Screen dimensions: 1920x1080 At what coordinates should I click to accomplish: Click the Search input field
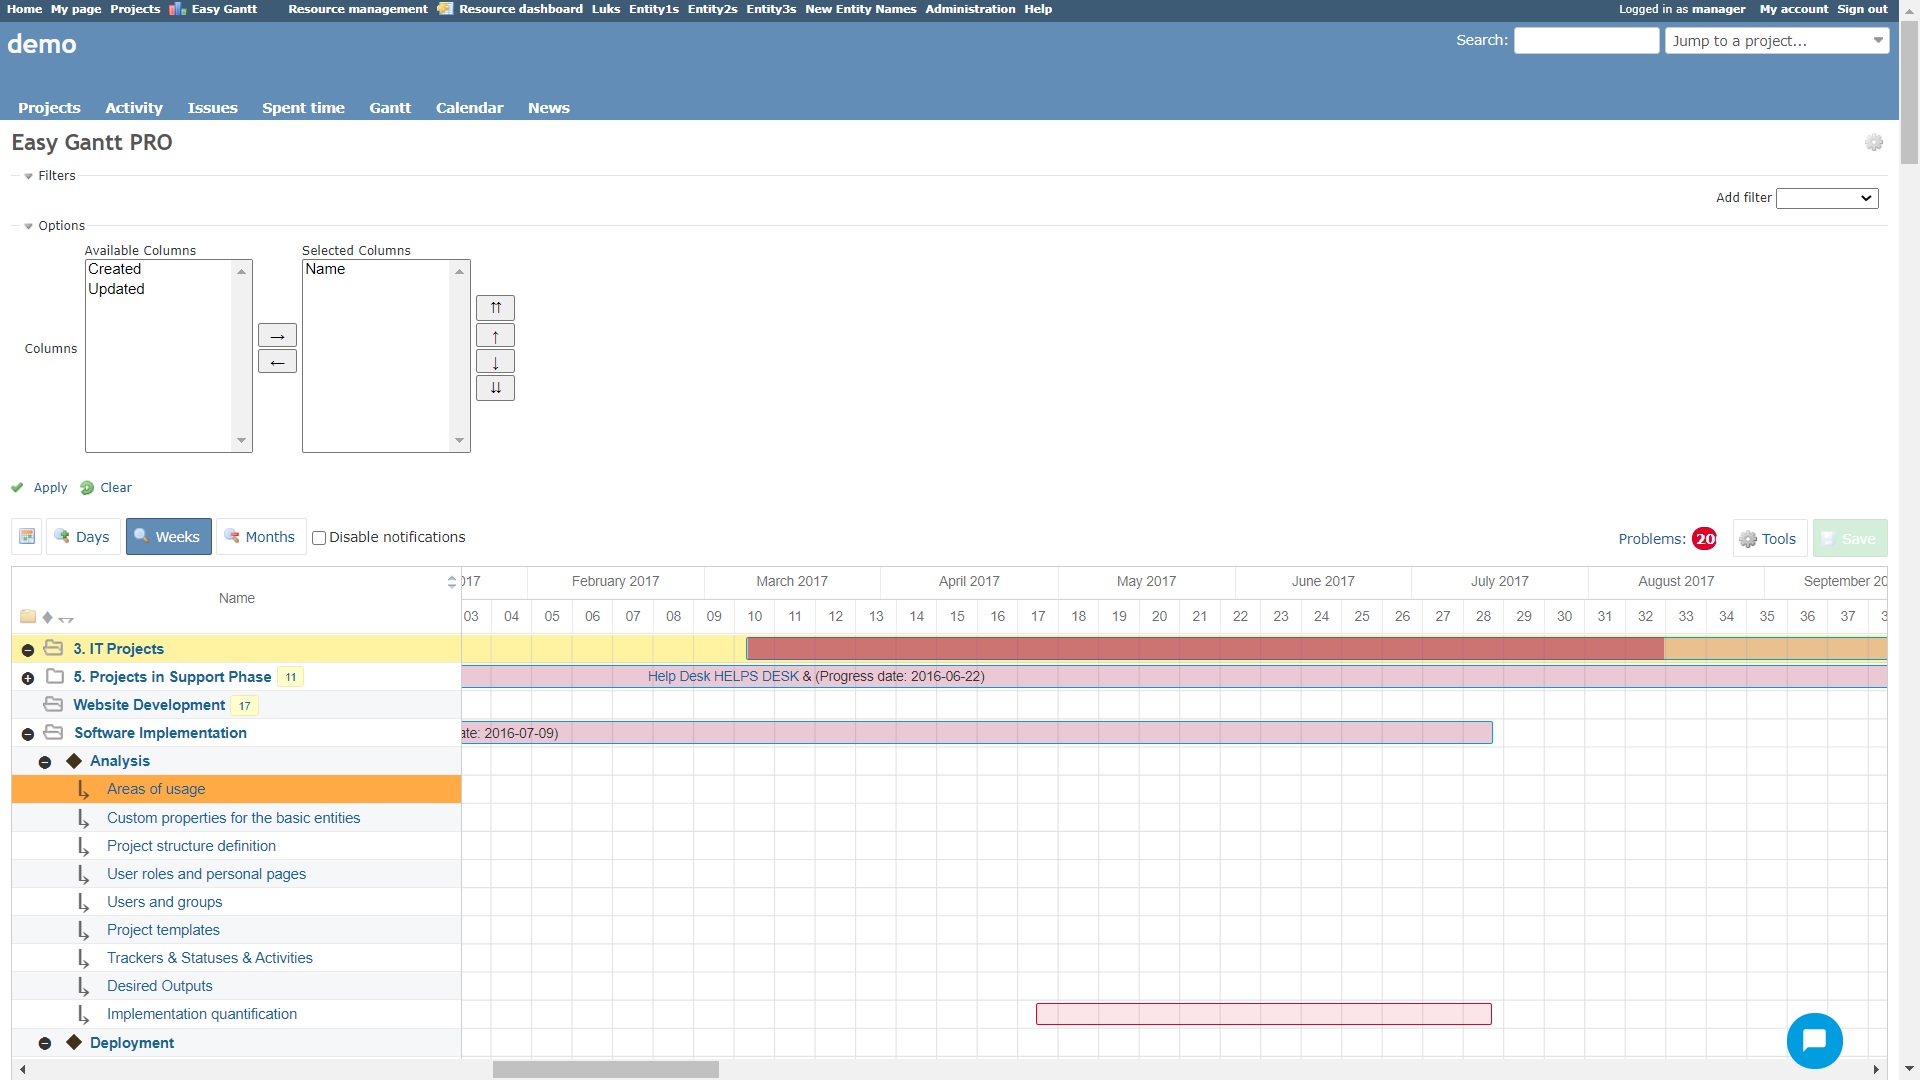point(1586,41)
